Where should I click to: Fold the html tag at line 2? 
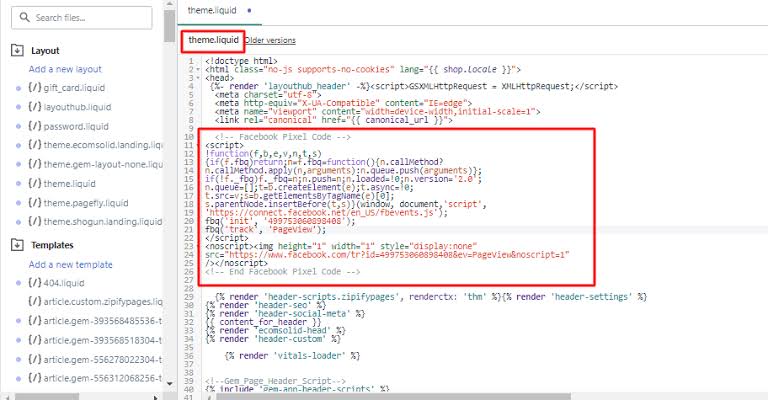[198, 70]
